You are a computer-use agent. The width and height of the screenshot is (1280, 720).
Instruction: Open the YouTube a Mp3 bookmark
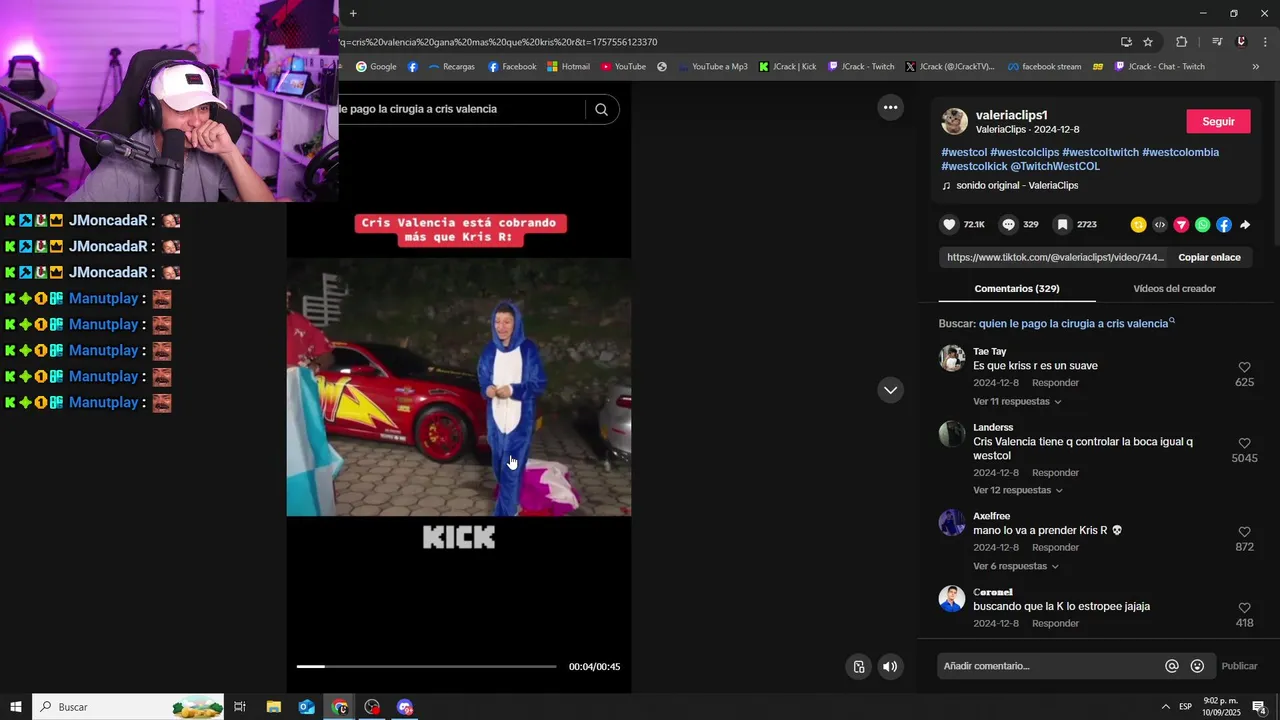click(x=712, y=67)
